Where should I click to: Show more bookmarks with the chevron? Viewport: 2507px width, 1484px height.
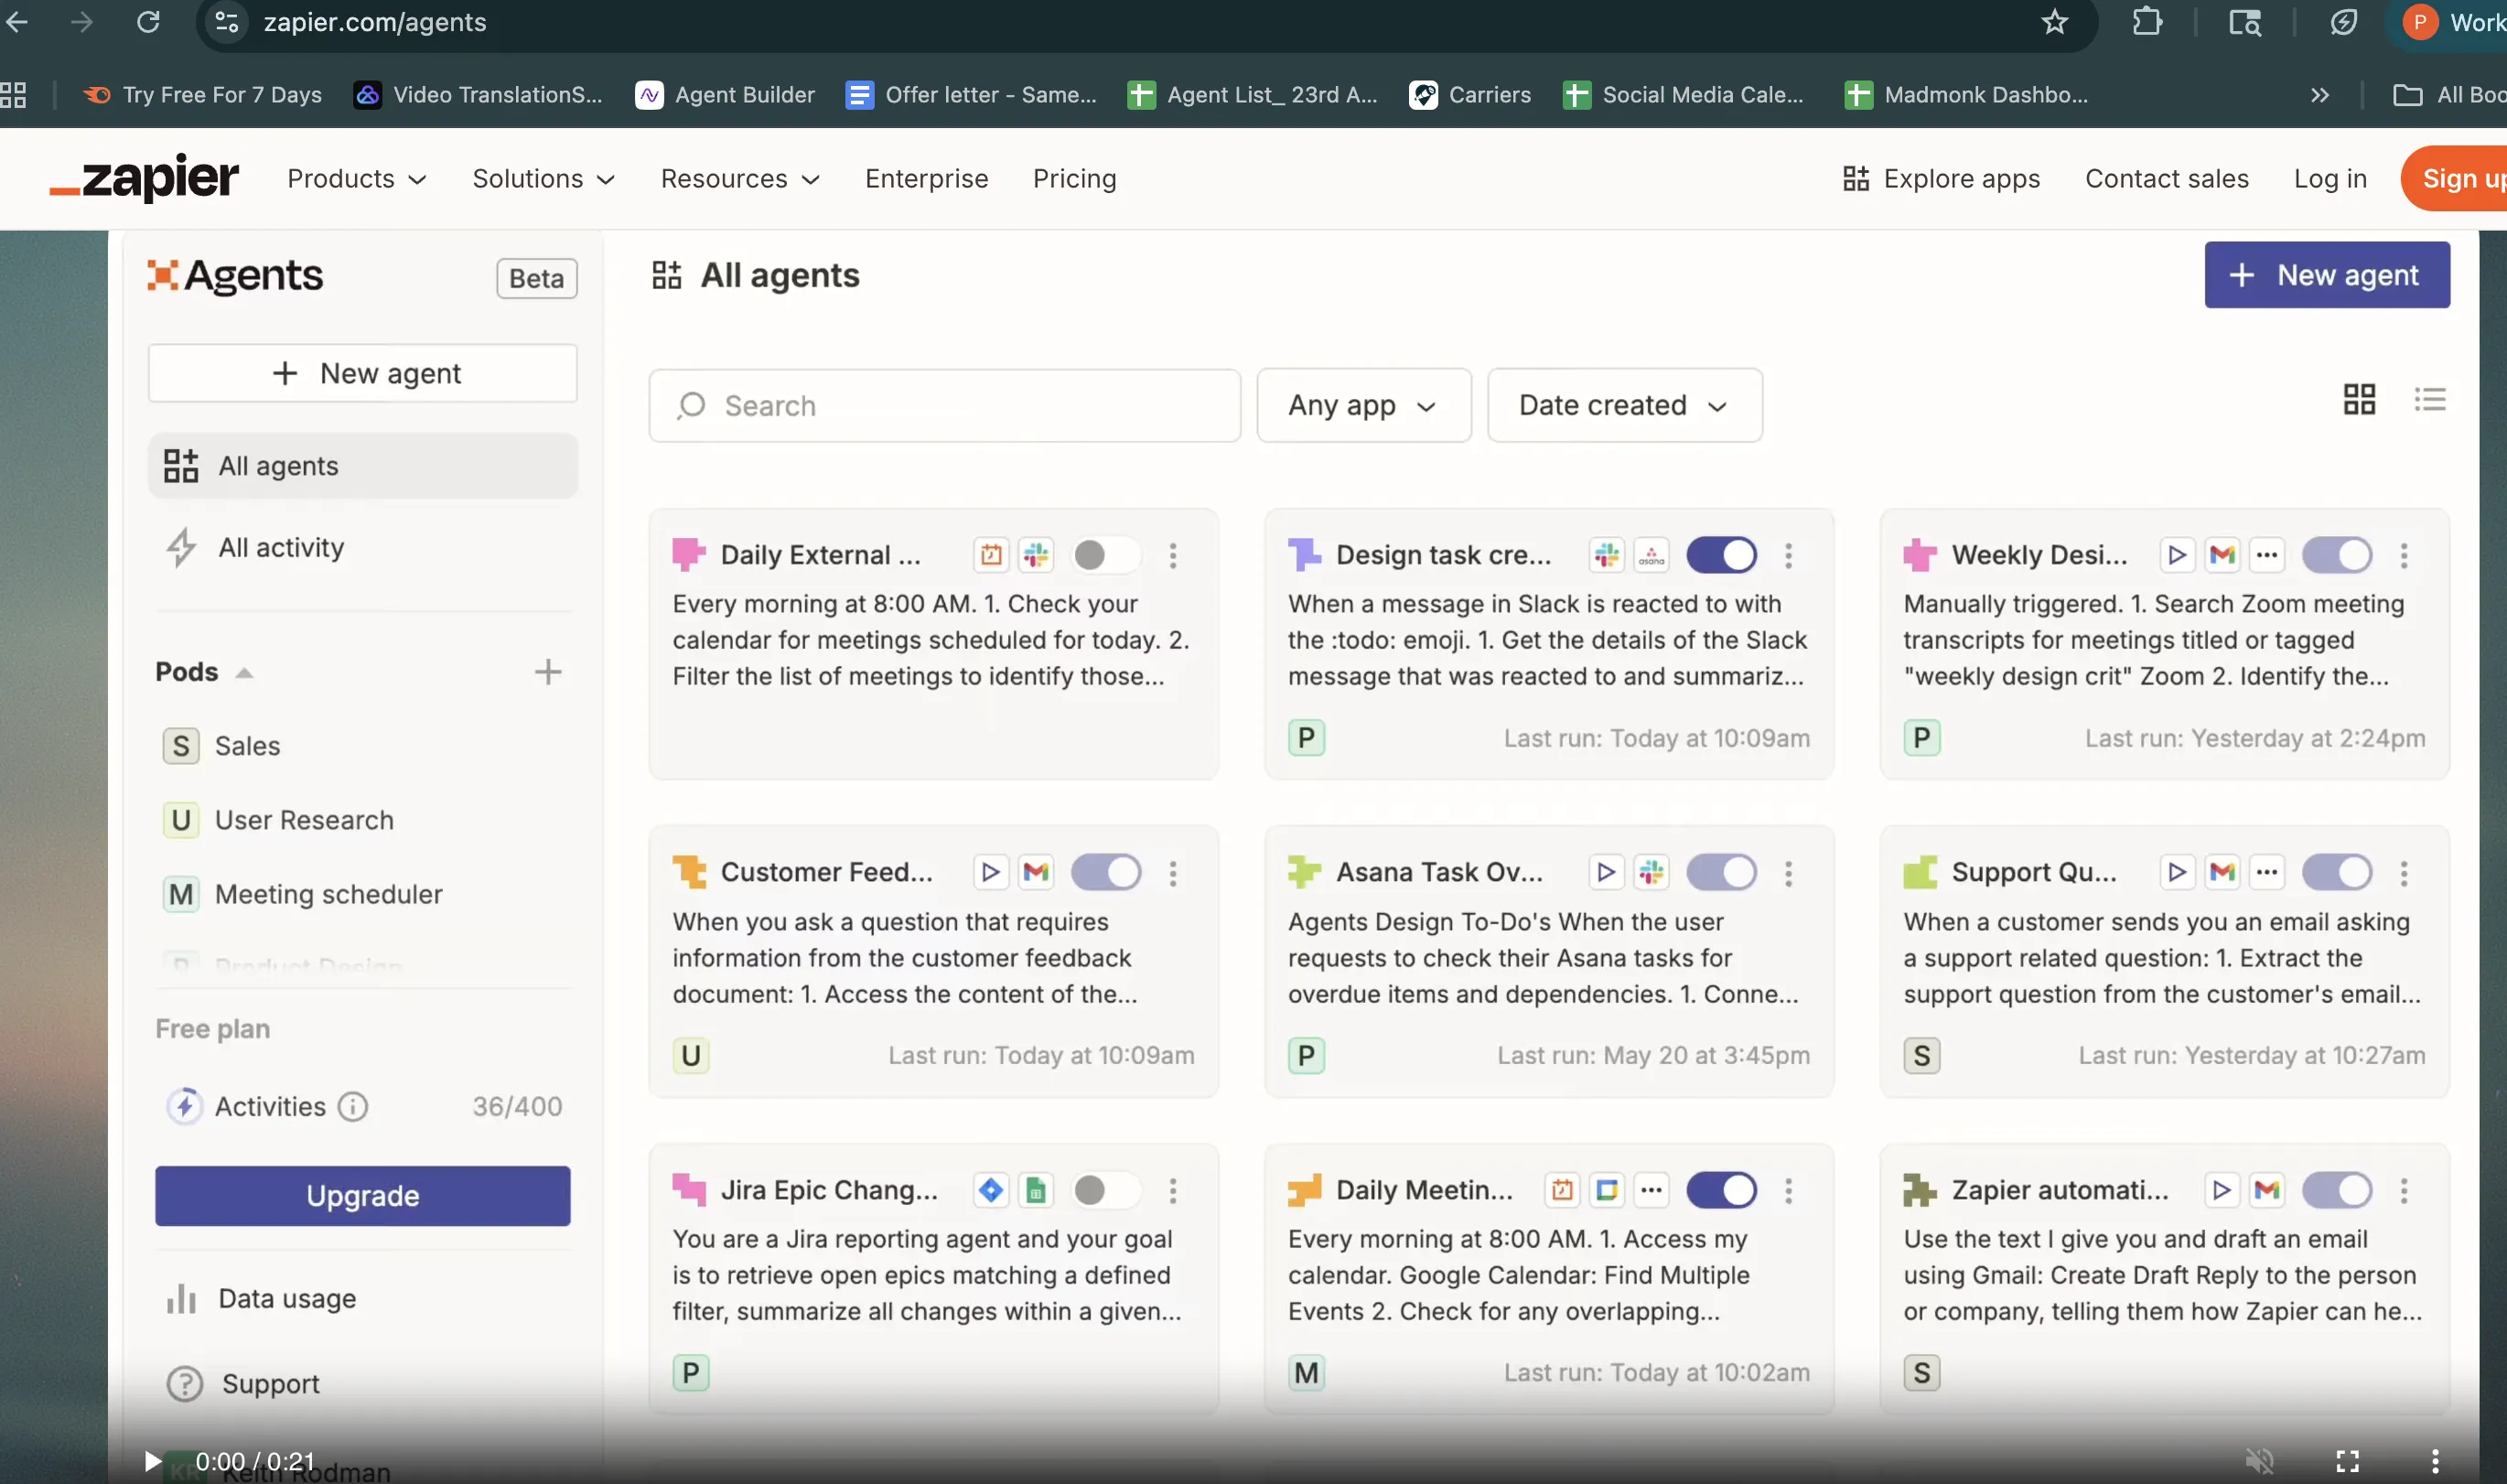(2320, 95)
